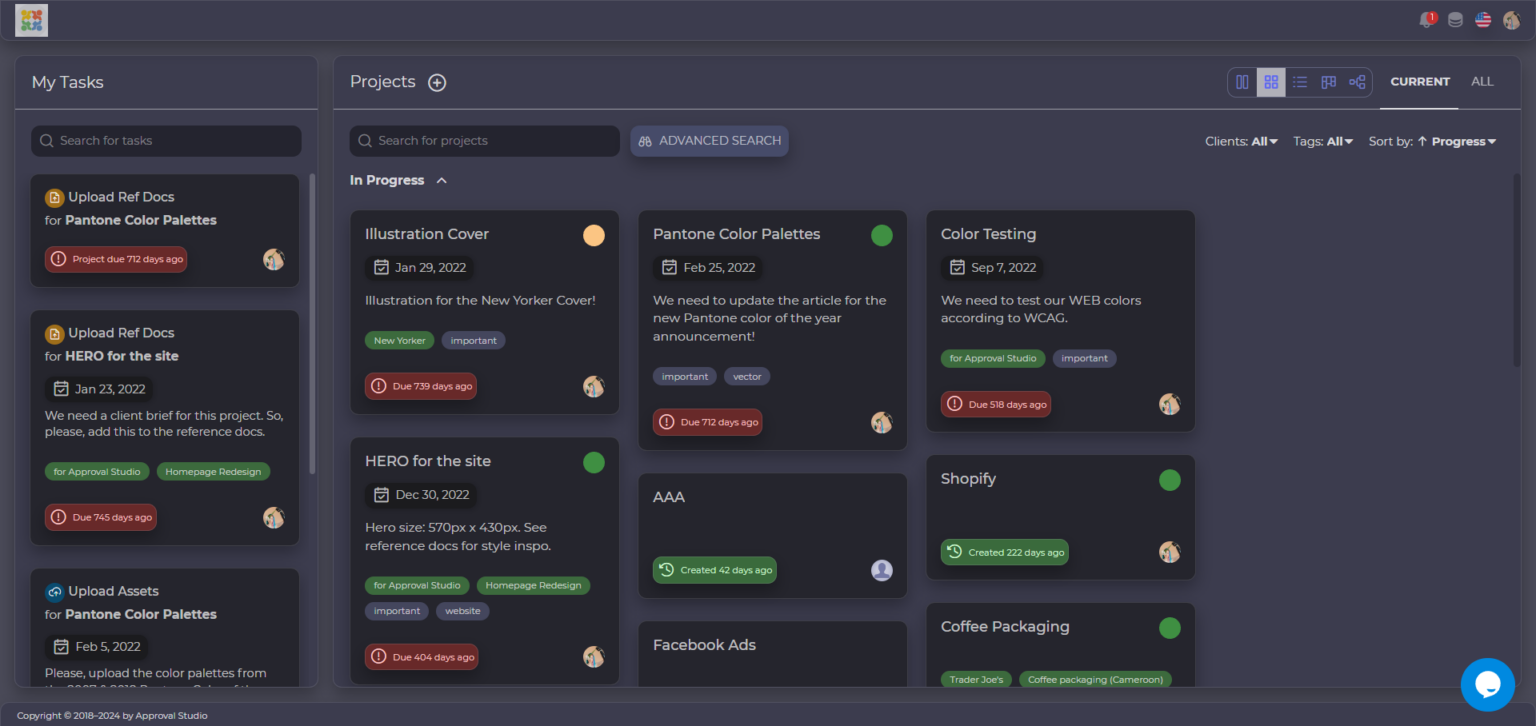Open notifications with the bell icon
This screenshot has width=1536, height=726.
[x=1426, y=19]
